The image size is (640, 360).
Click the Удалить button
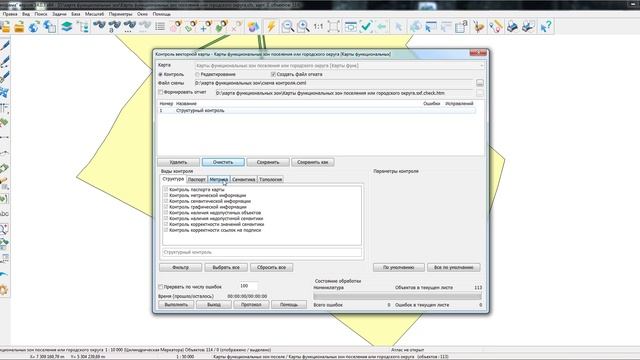tap(178, 162)
